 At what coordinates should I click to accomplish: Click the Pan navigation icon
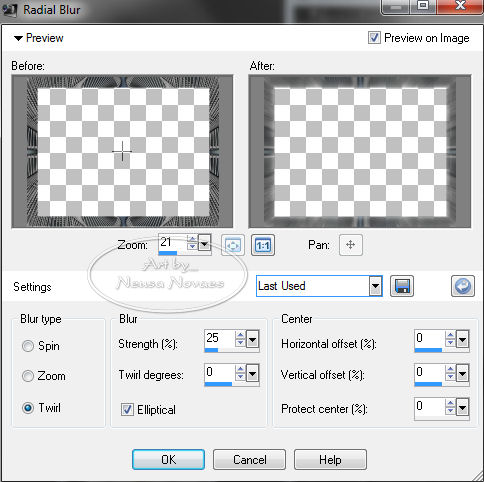point(351,245)
